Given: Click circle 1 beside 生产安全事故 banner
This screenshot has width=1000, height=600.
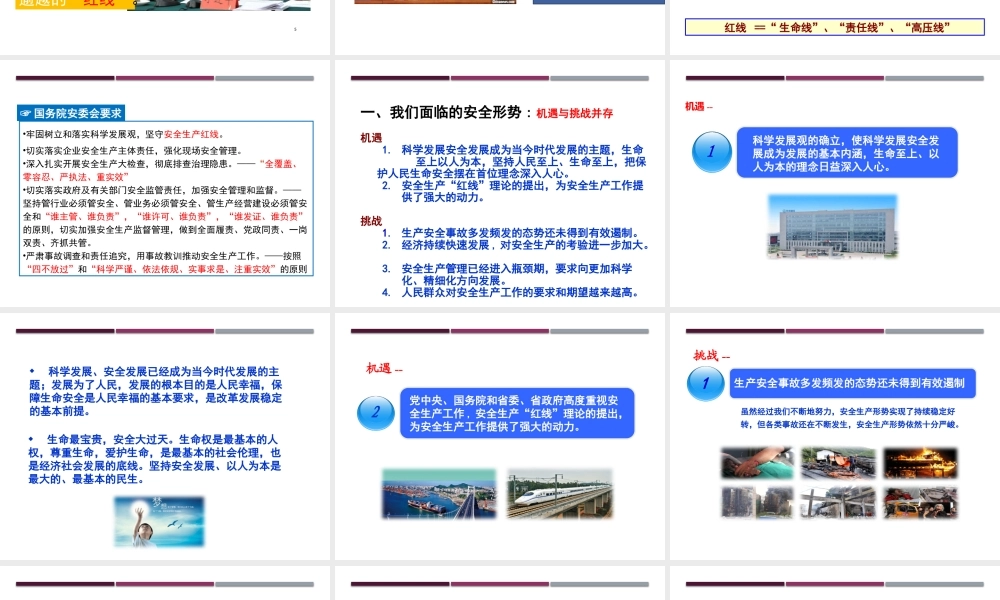Looking at the screenshot, I should click(x=705, y=383).
